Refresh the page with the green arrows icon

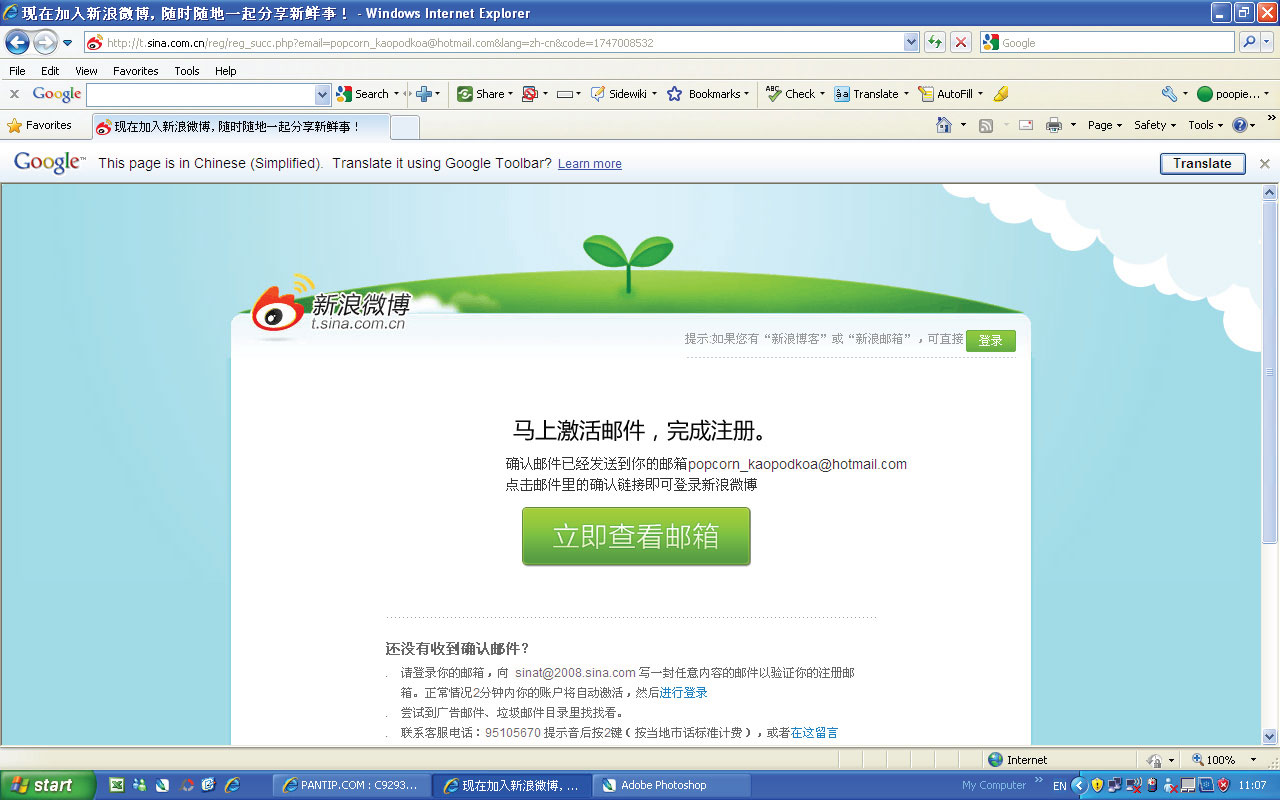(x=935, y=42)
